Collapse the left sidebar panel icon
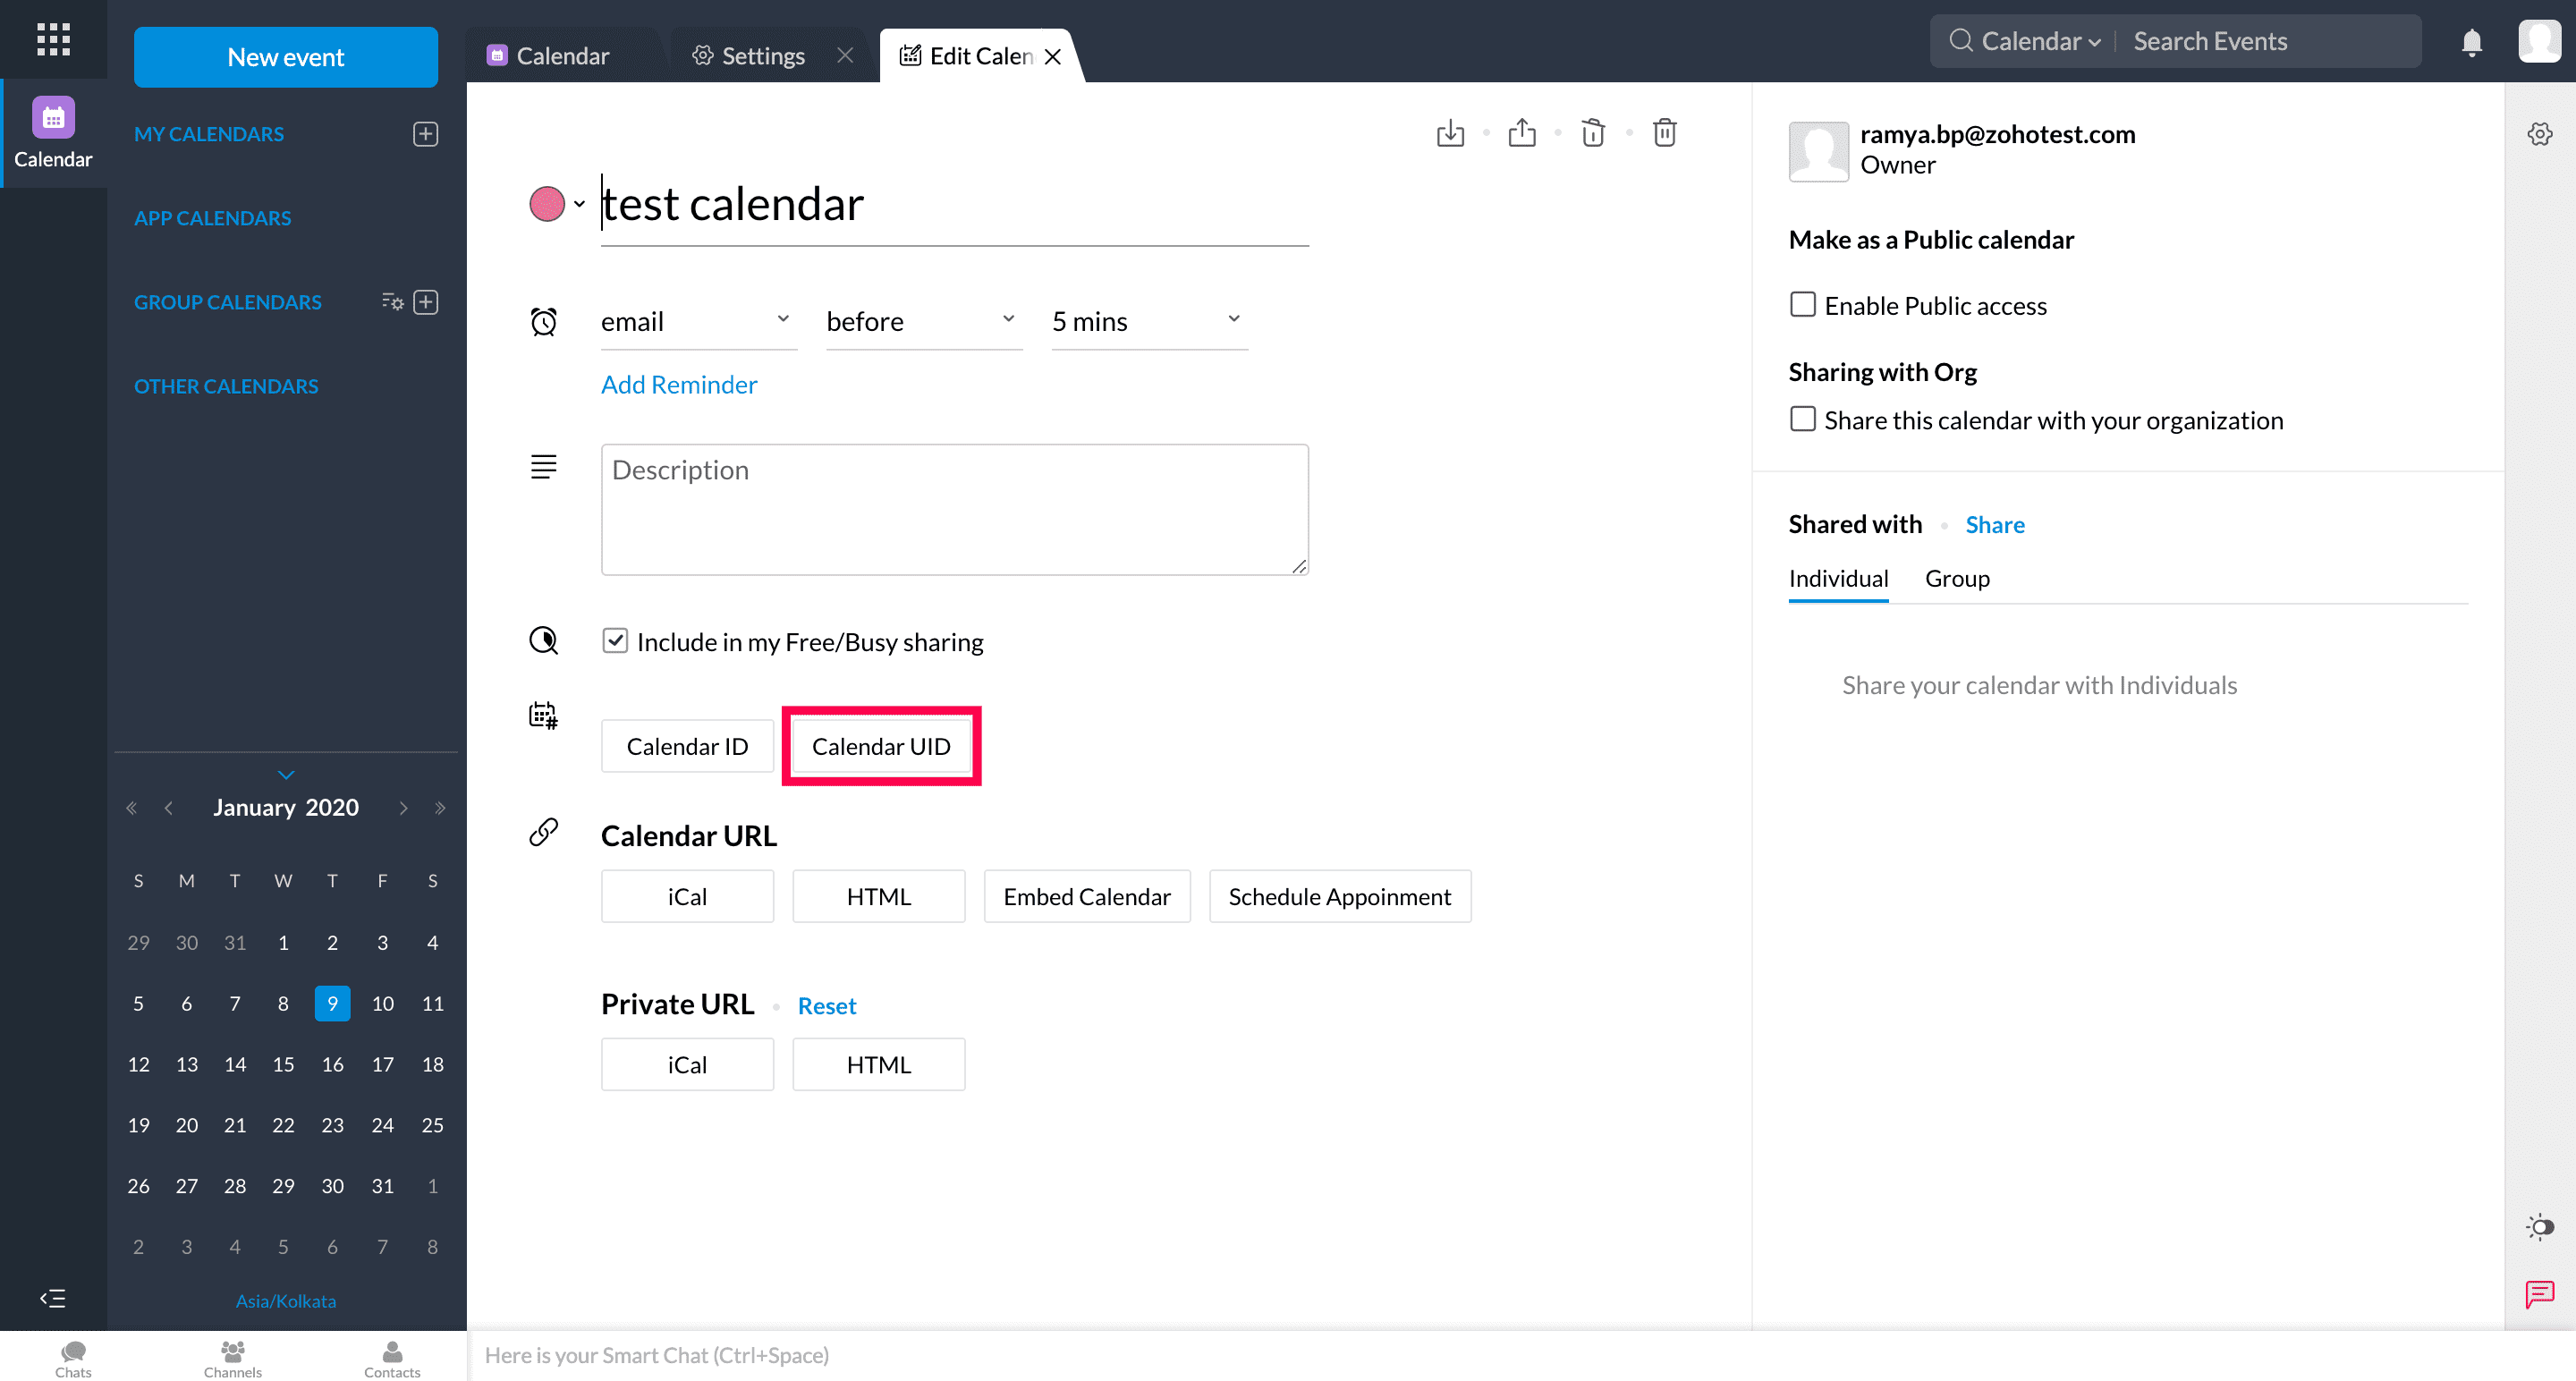The image size is (2576, 1381). 52,1298
